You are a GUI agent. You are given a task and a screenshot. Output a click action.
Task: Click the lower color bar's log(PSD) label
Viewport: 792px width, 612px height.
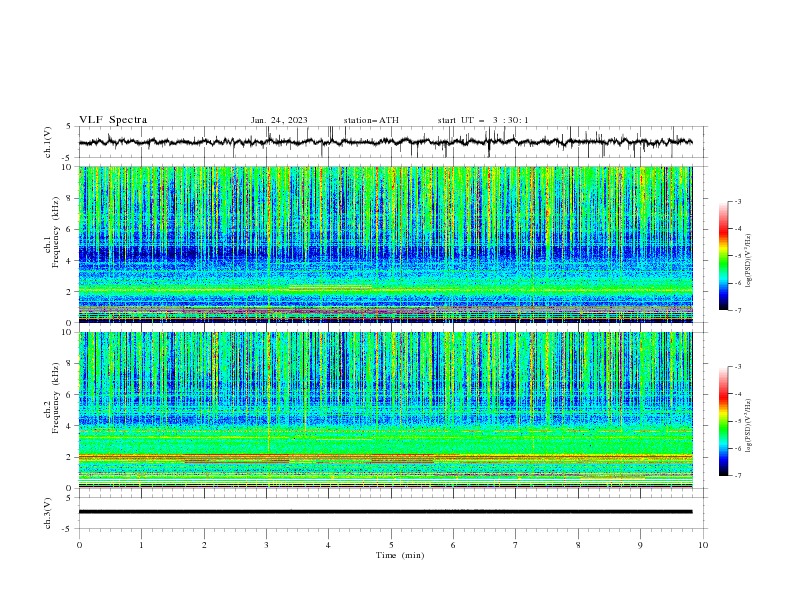[748, 426]
